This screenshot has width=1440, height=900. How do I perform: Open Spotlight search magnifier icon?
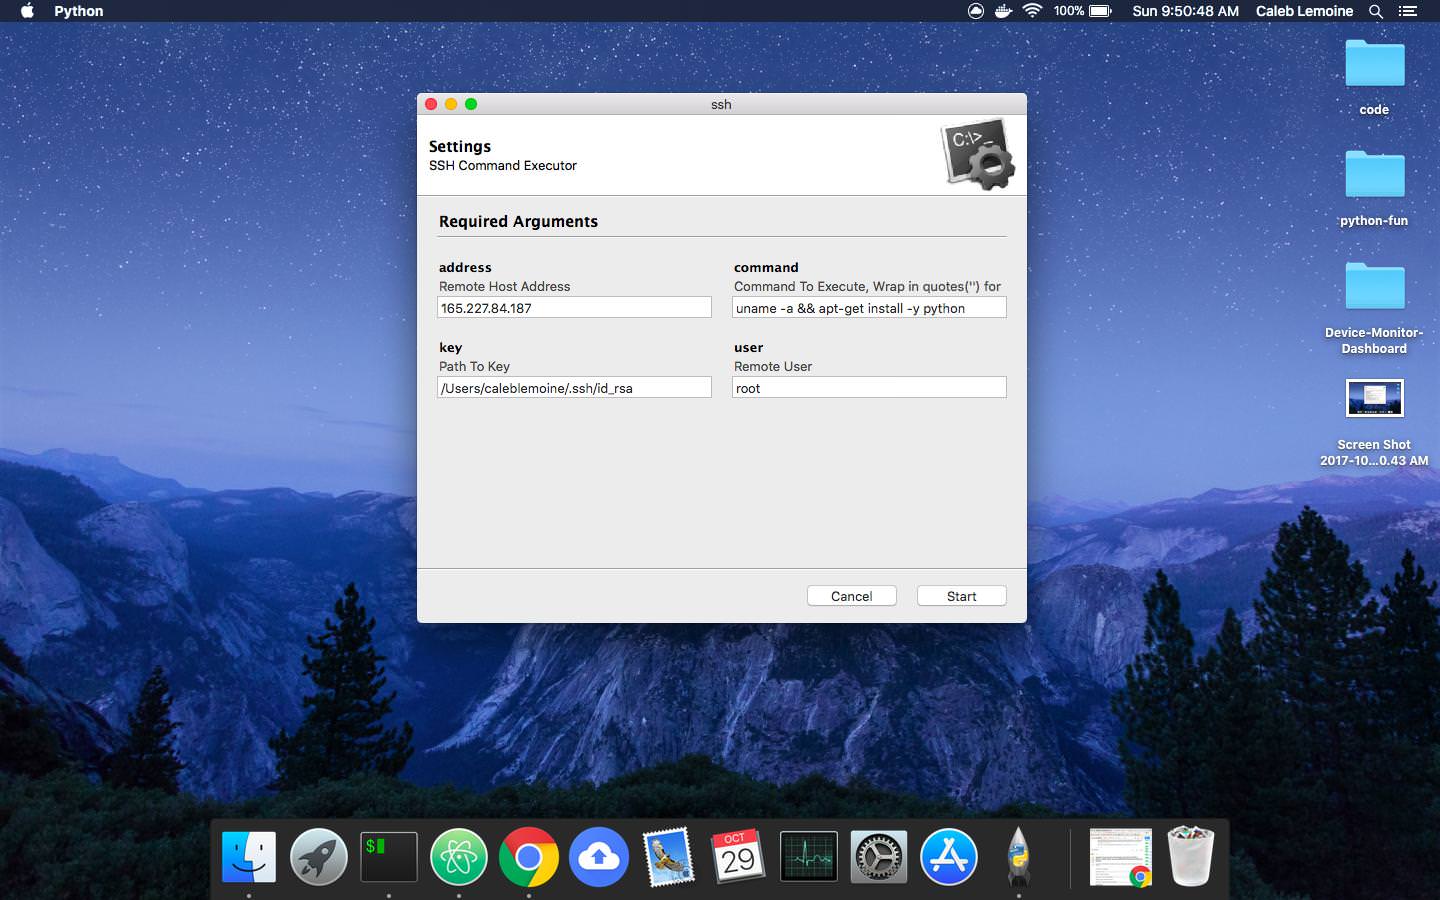(x=1376, y=11)
